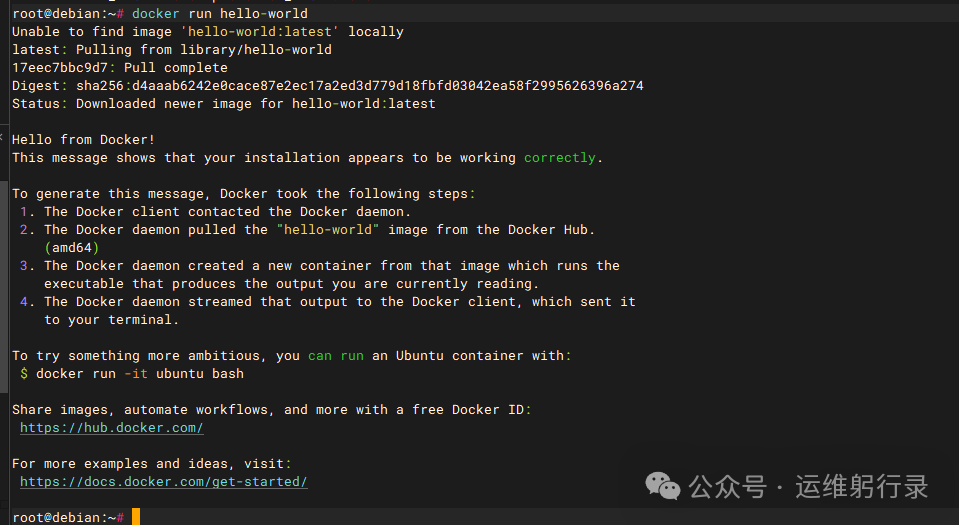Click the yellow "hello-world" quoted image name
The image size is (959, 525).
pos(328,230)
